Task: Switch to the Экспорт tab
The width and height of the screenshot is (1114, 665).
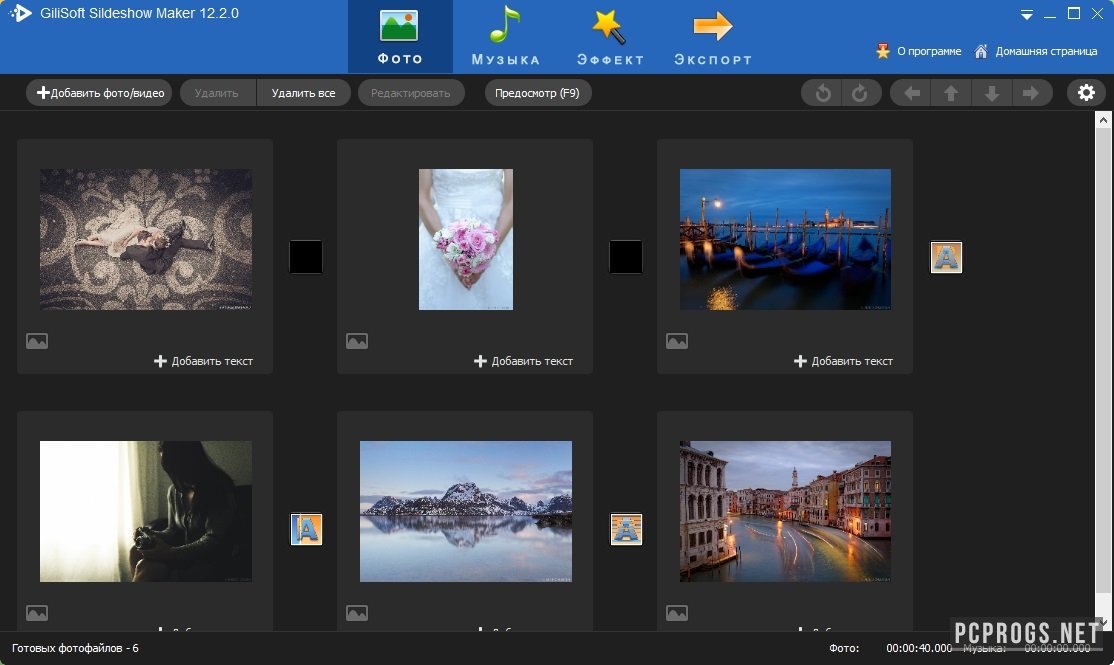Action: pyautogui.click(x=712, y=36)
